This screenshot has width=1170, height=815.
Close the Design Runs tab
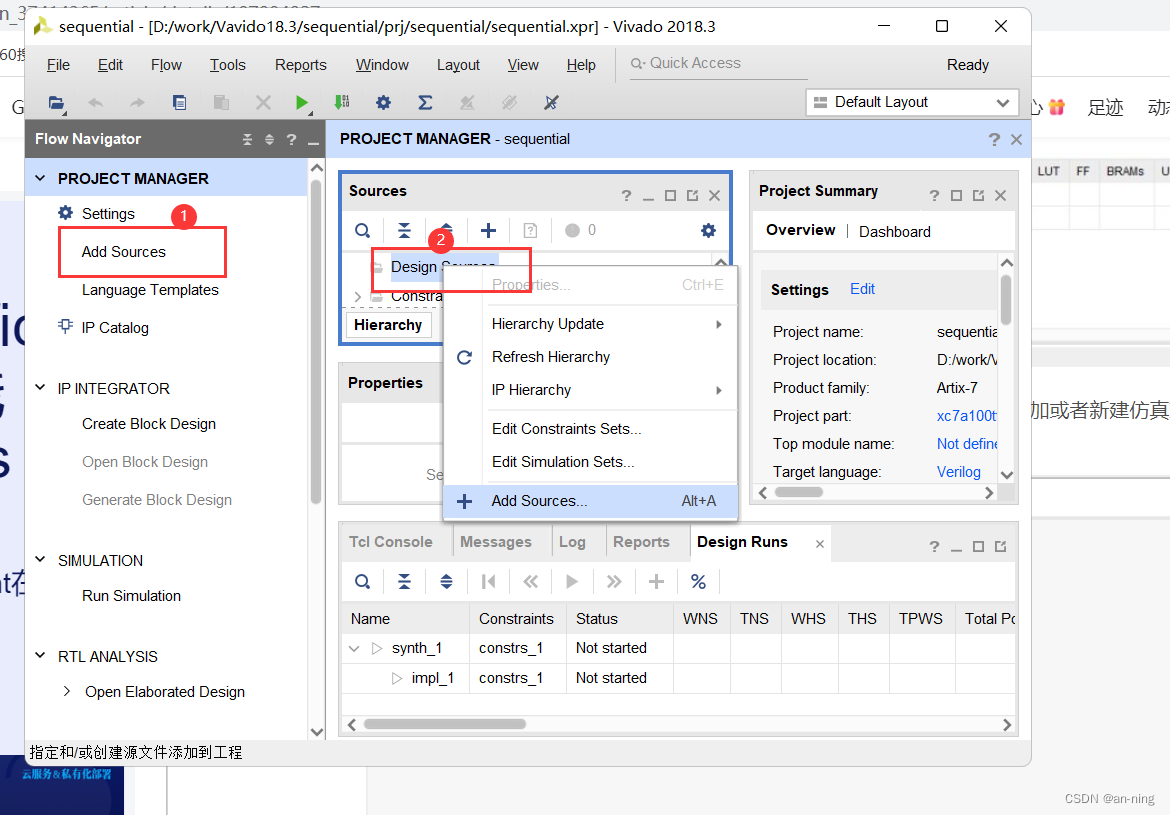[x=820, y=544]
